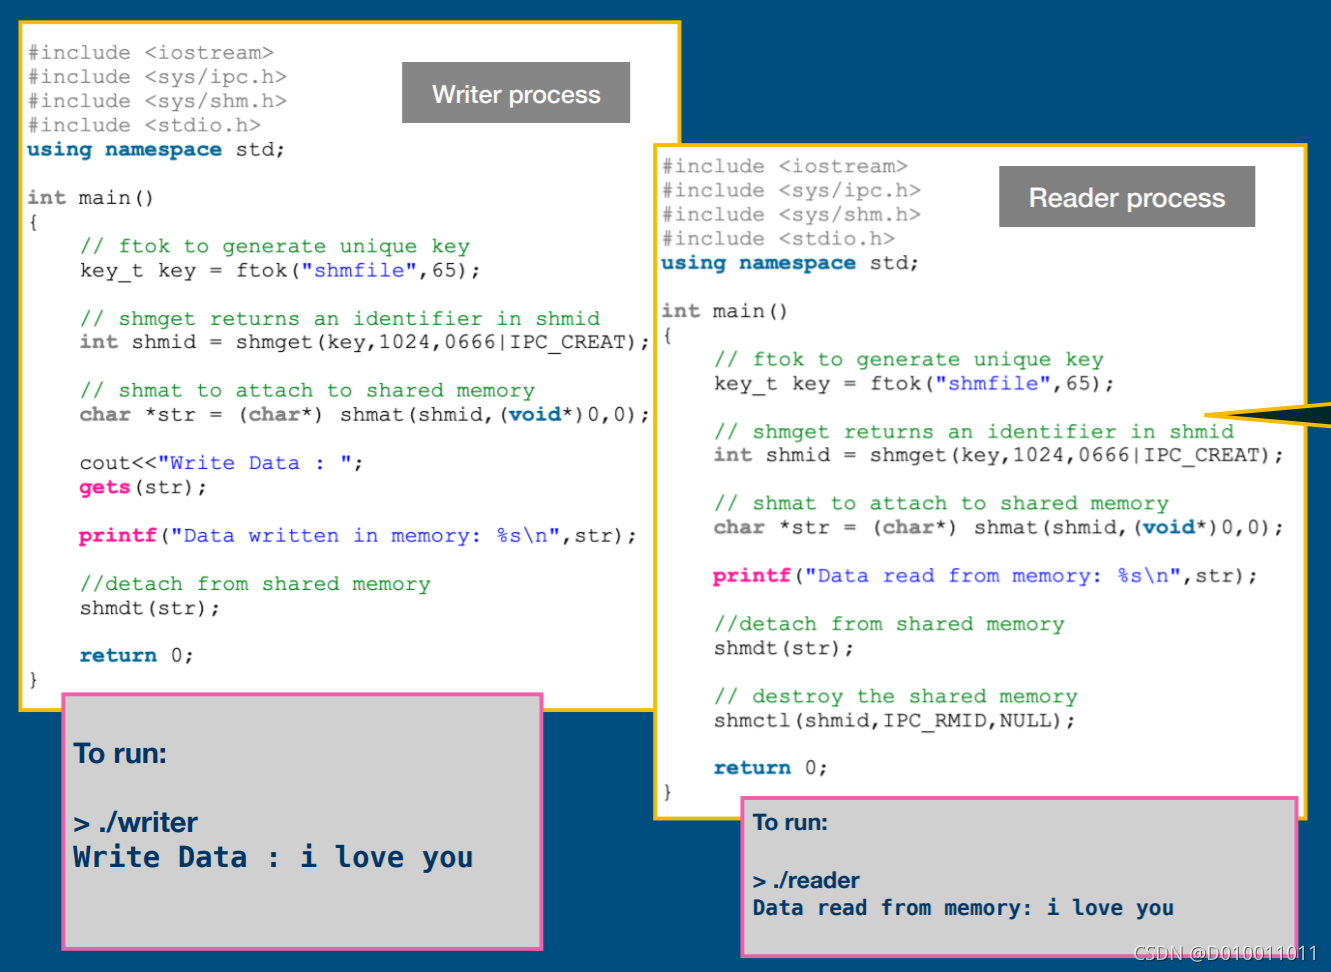The image size is (1331, 972).
Task: Click the "// destroy the shared memory" comment
Action: [896, 696]
